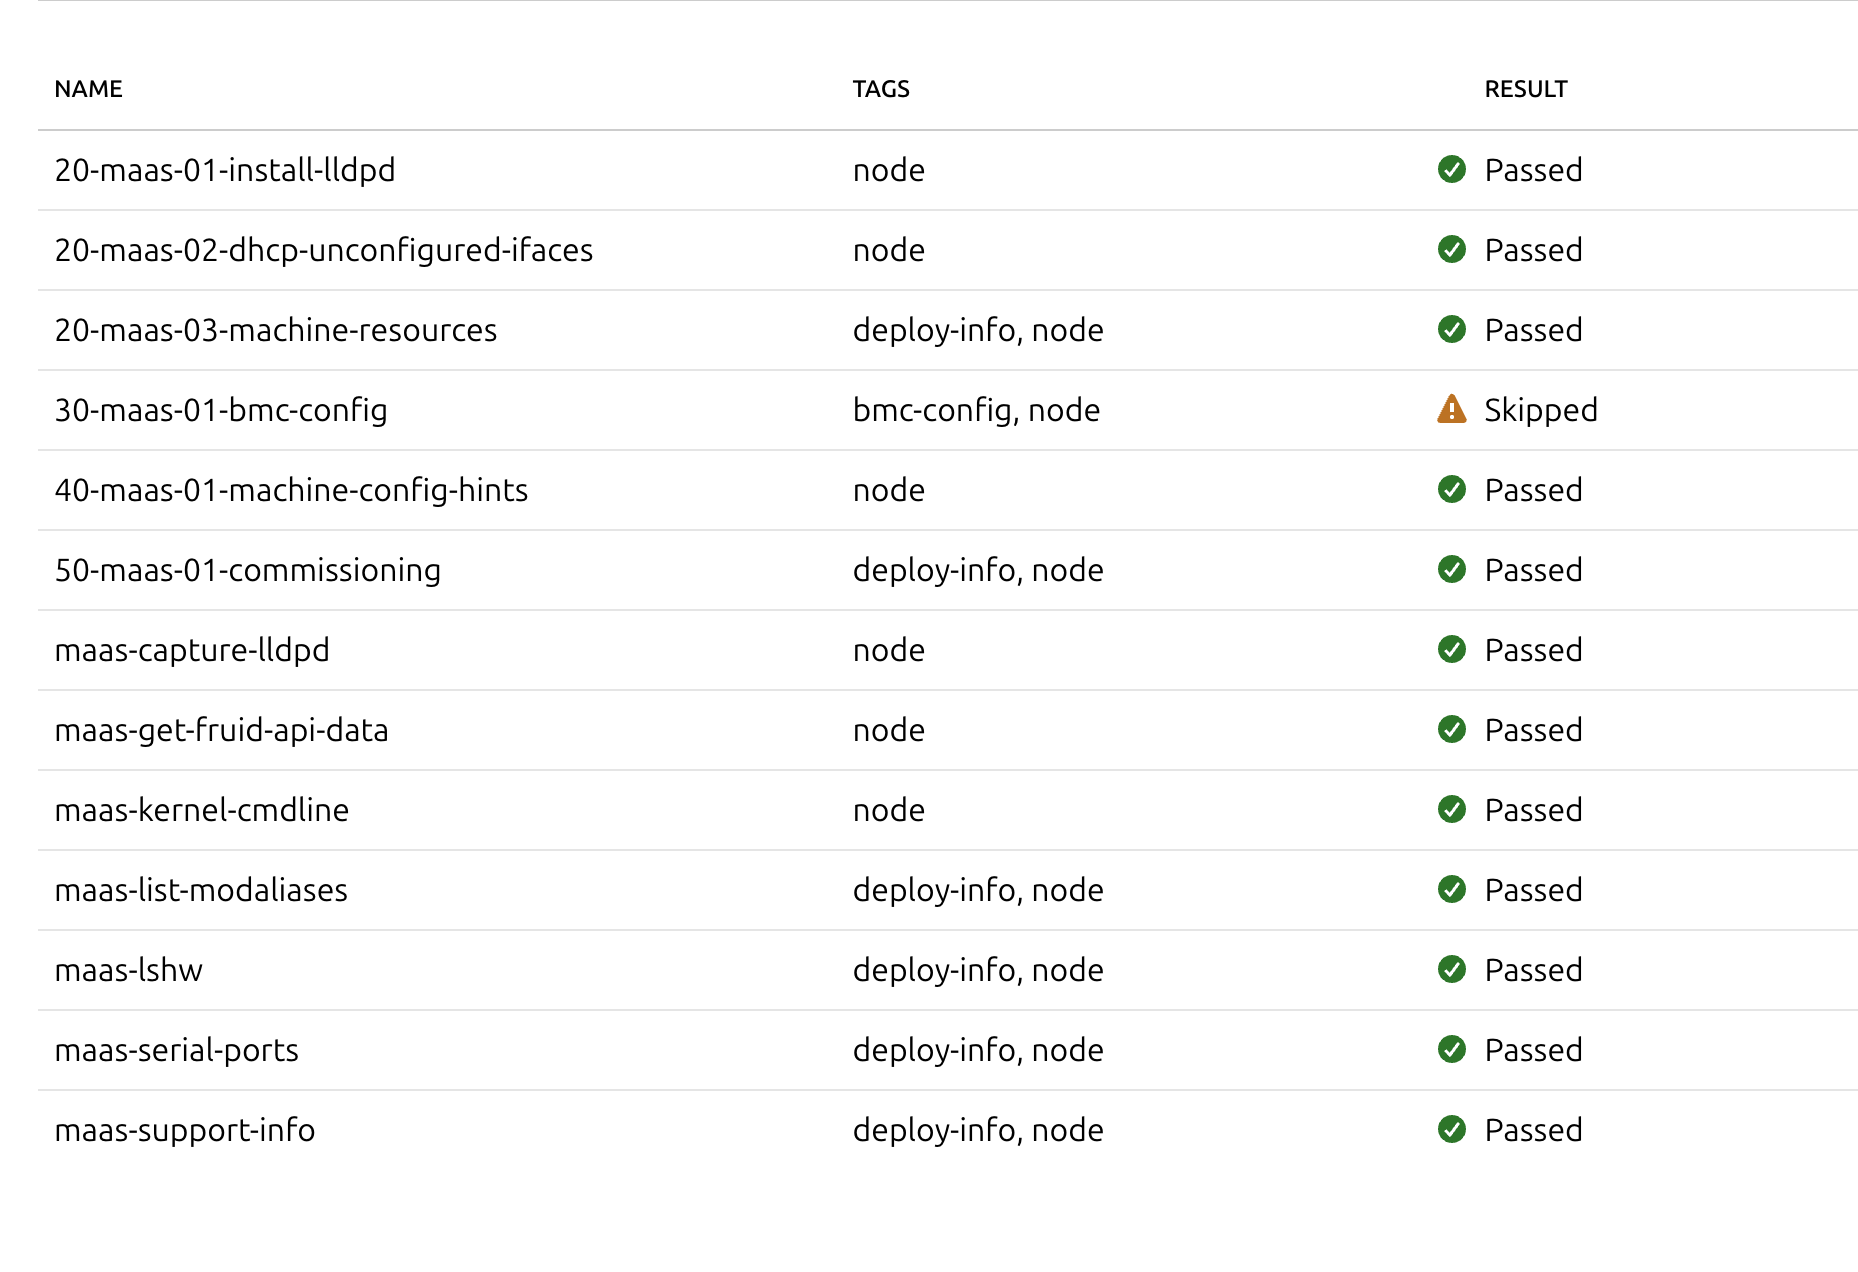Image resolution: width=1858 pixels, height=1272 pixels.
Task: Click the passed check icon for maas-kernel-cmdline
Action: click(1451, 810)
